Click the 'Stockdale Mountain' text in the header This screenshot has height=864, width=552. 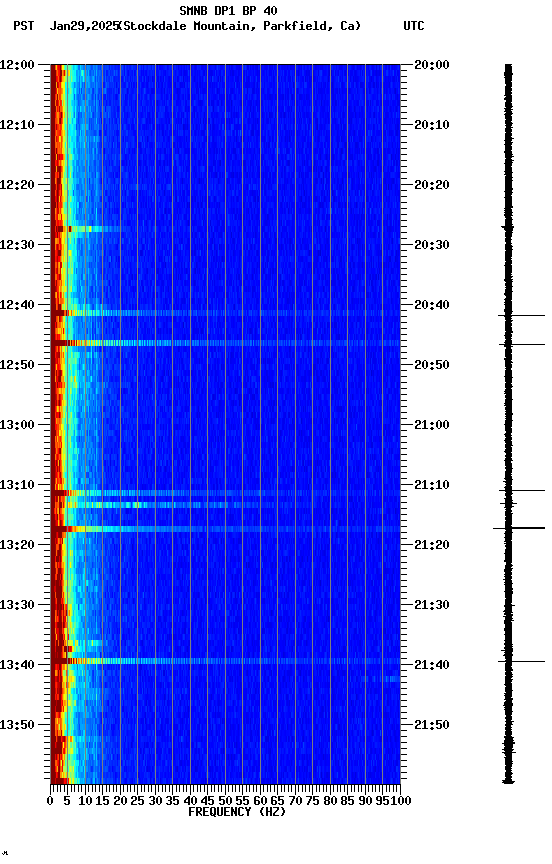(x=187, y=26)
